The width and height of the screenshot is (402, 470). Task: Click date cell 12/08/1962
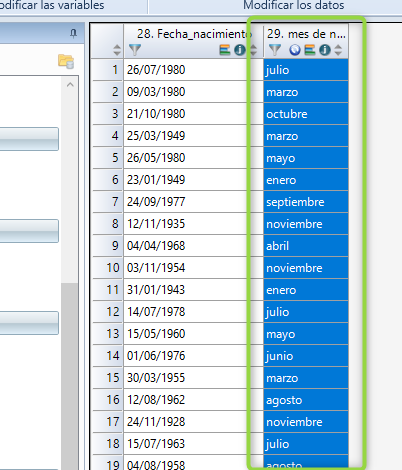pyautogui.click(x=193, y=400)
